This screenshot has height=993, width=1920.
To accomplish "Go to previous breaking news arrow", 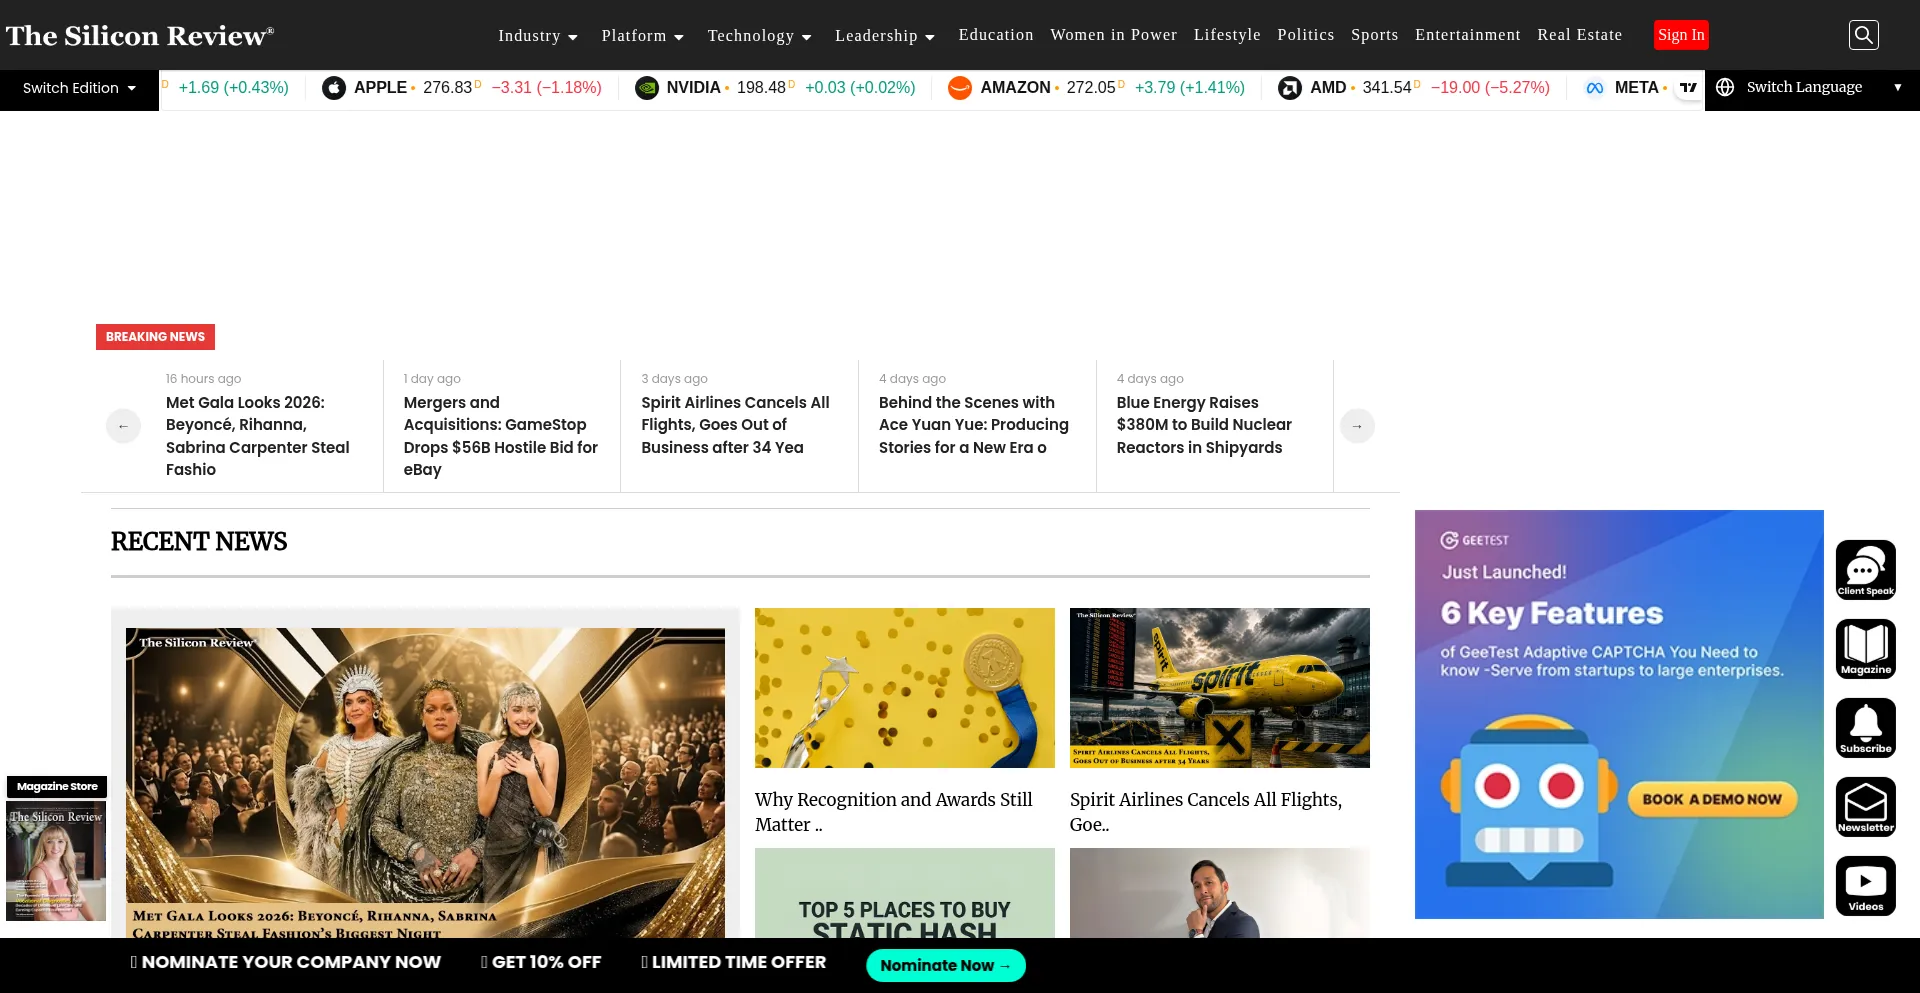I will click(123, 426).
